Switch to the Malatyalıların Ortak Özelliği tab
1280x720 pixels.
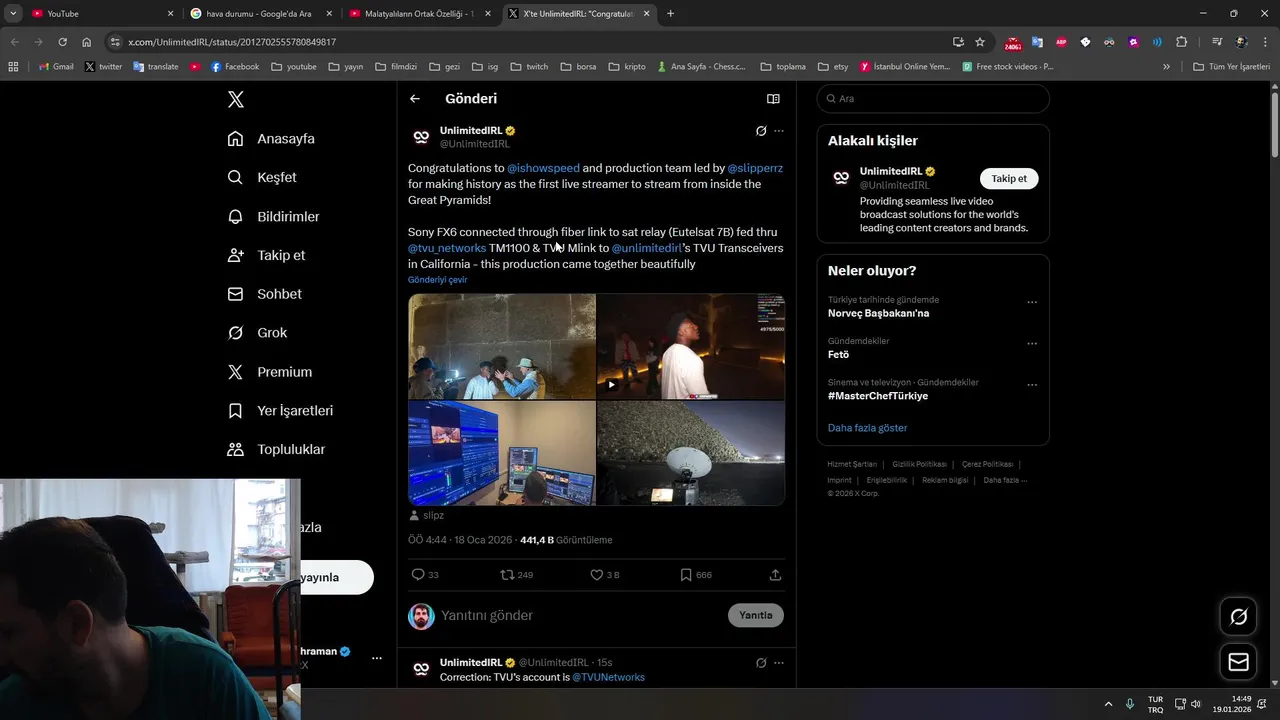click(x=419, y=14)
